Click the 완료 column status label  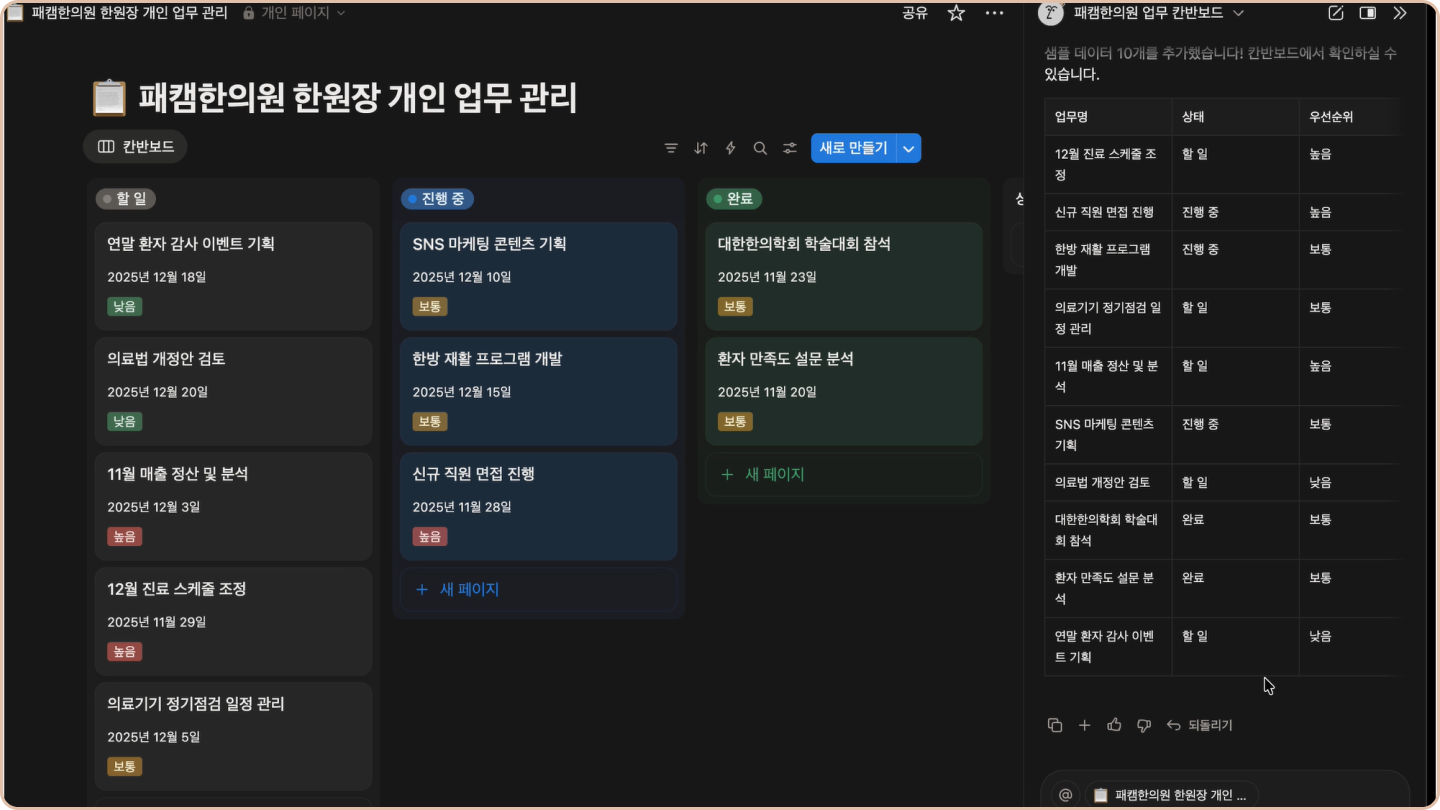pos(734,199)
